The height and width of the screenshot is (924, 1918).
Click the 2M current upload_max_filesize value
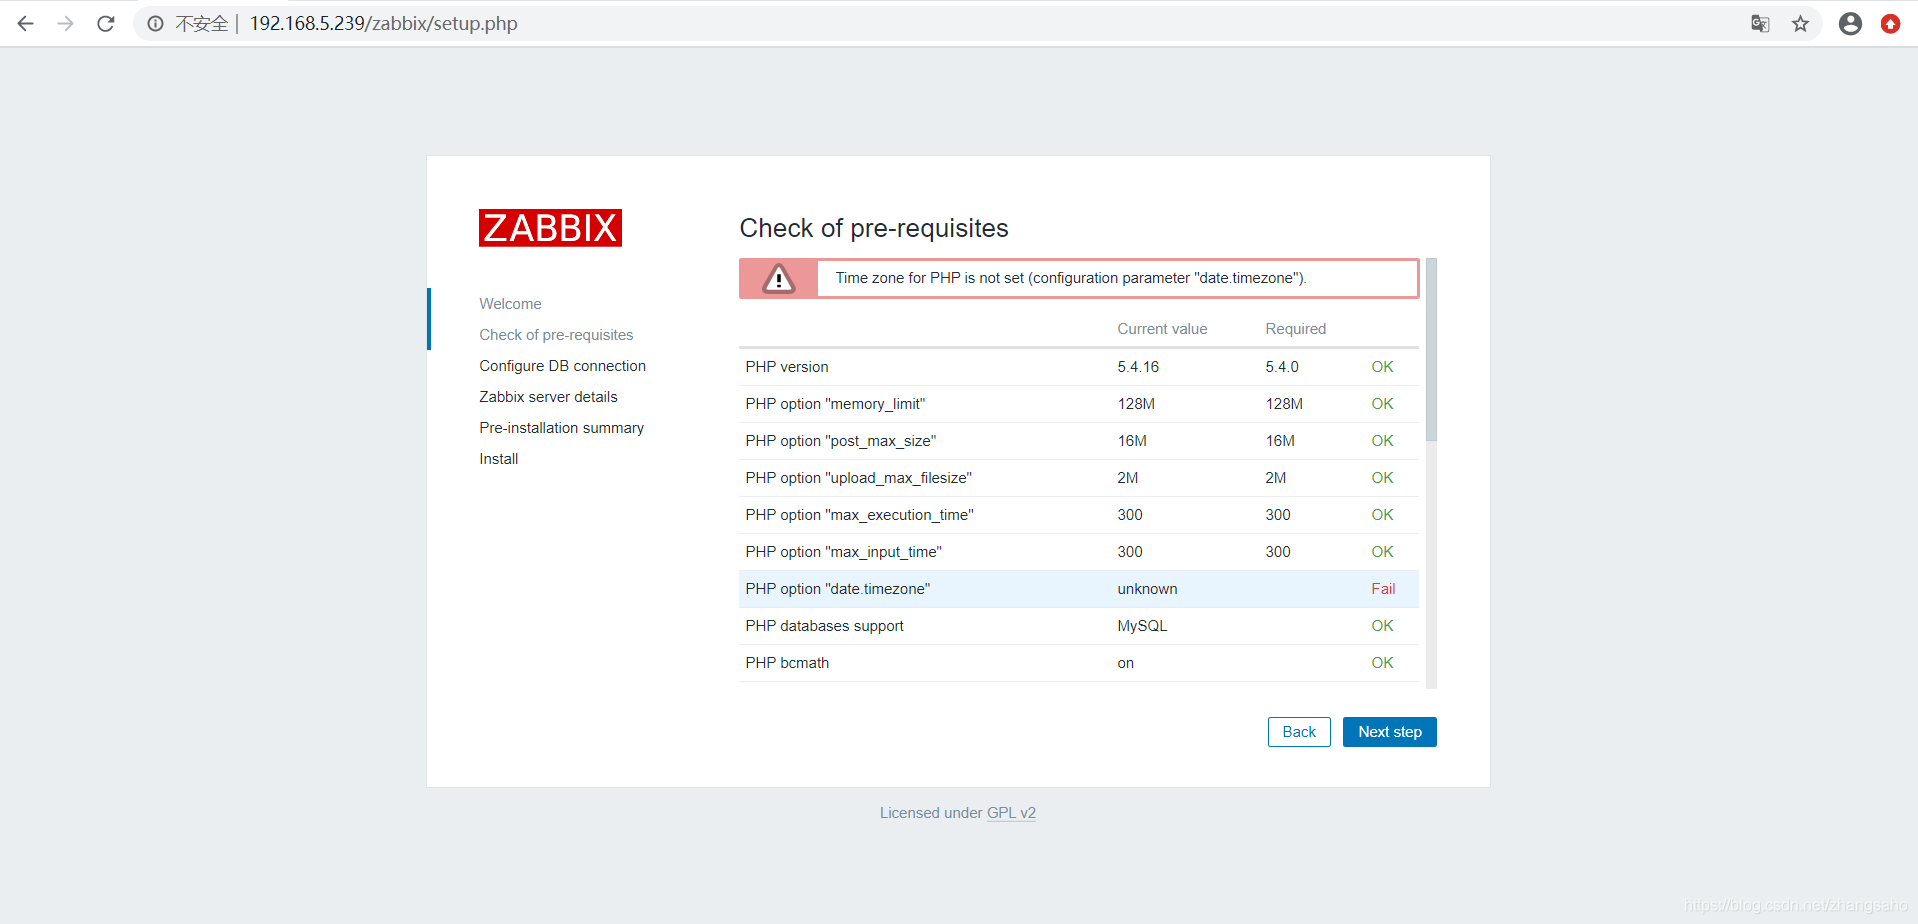[x=1127, y=478]
